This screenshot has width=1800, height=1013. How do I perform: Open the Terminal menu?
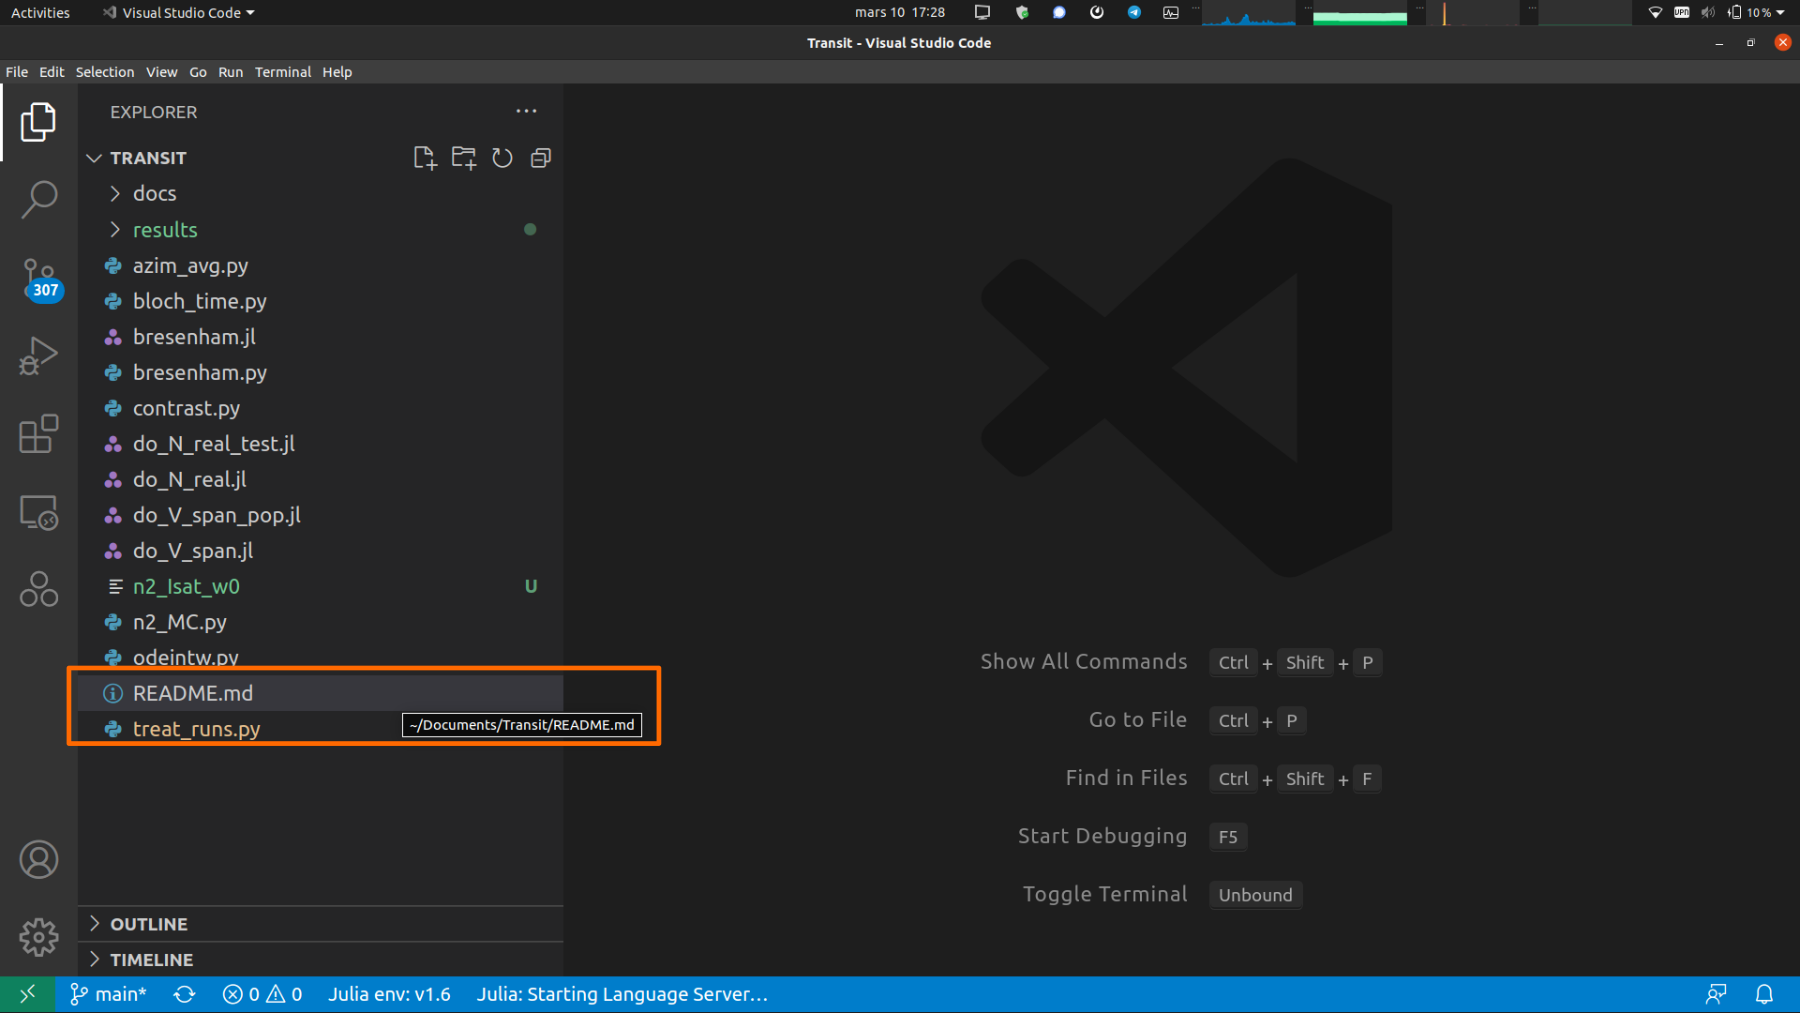point(282,72)
